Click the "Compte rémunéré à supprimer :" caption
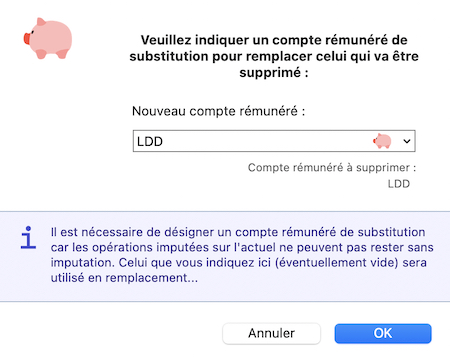Viewport: 450px width, 361px height. pyautogui.click(x=332, y=167)
